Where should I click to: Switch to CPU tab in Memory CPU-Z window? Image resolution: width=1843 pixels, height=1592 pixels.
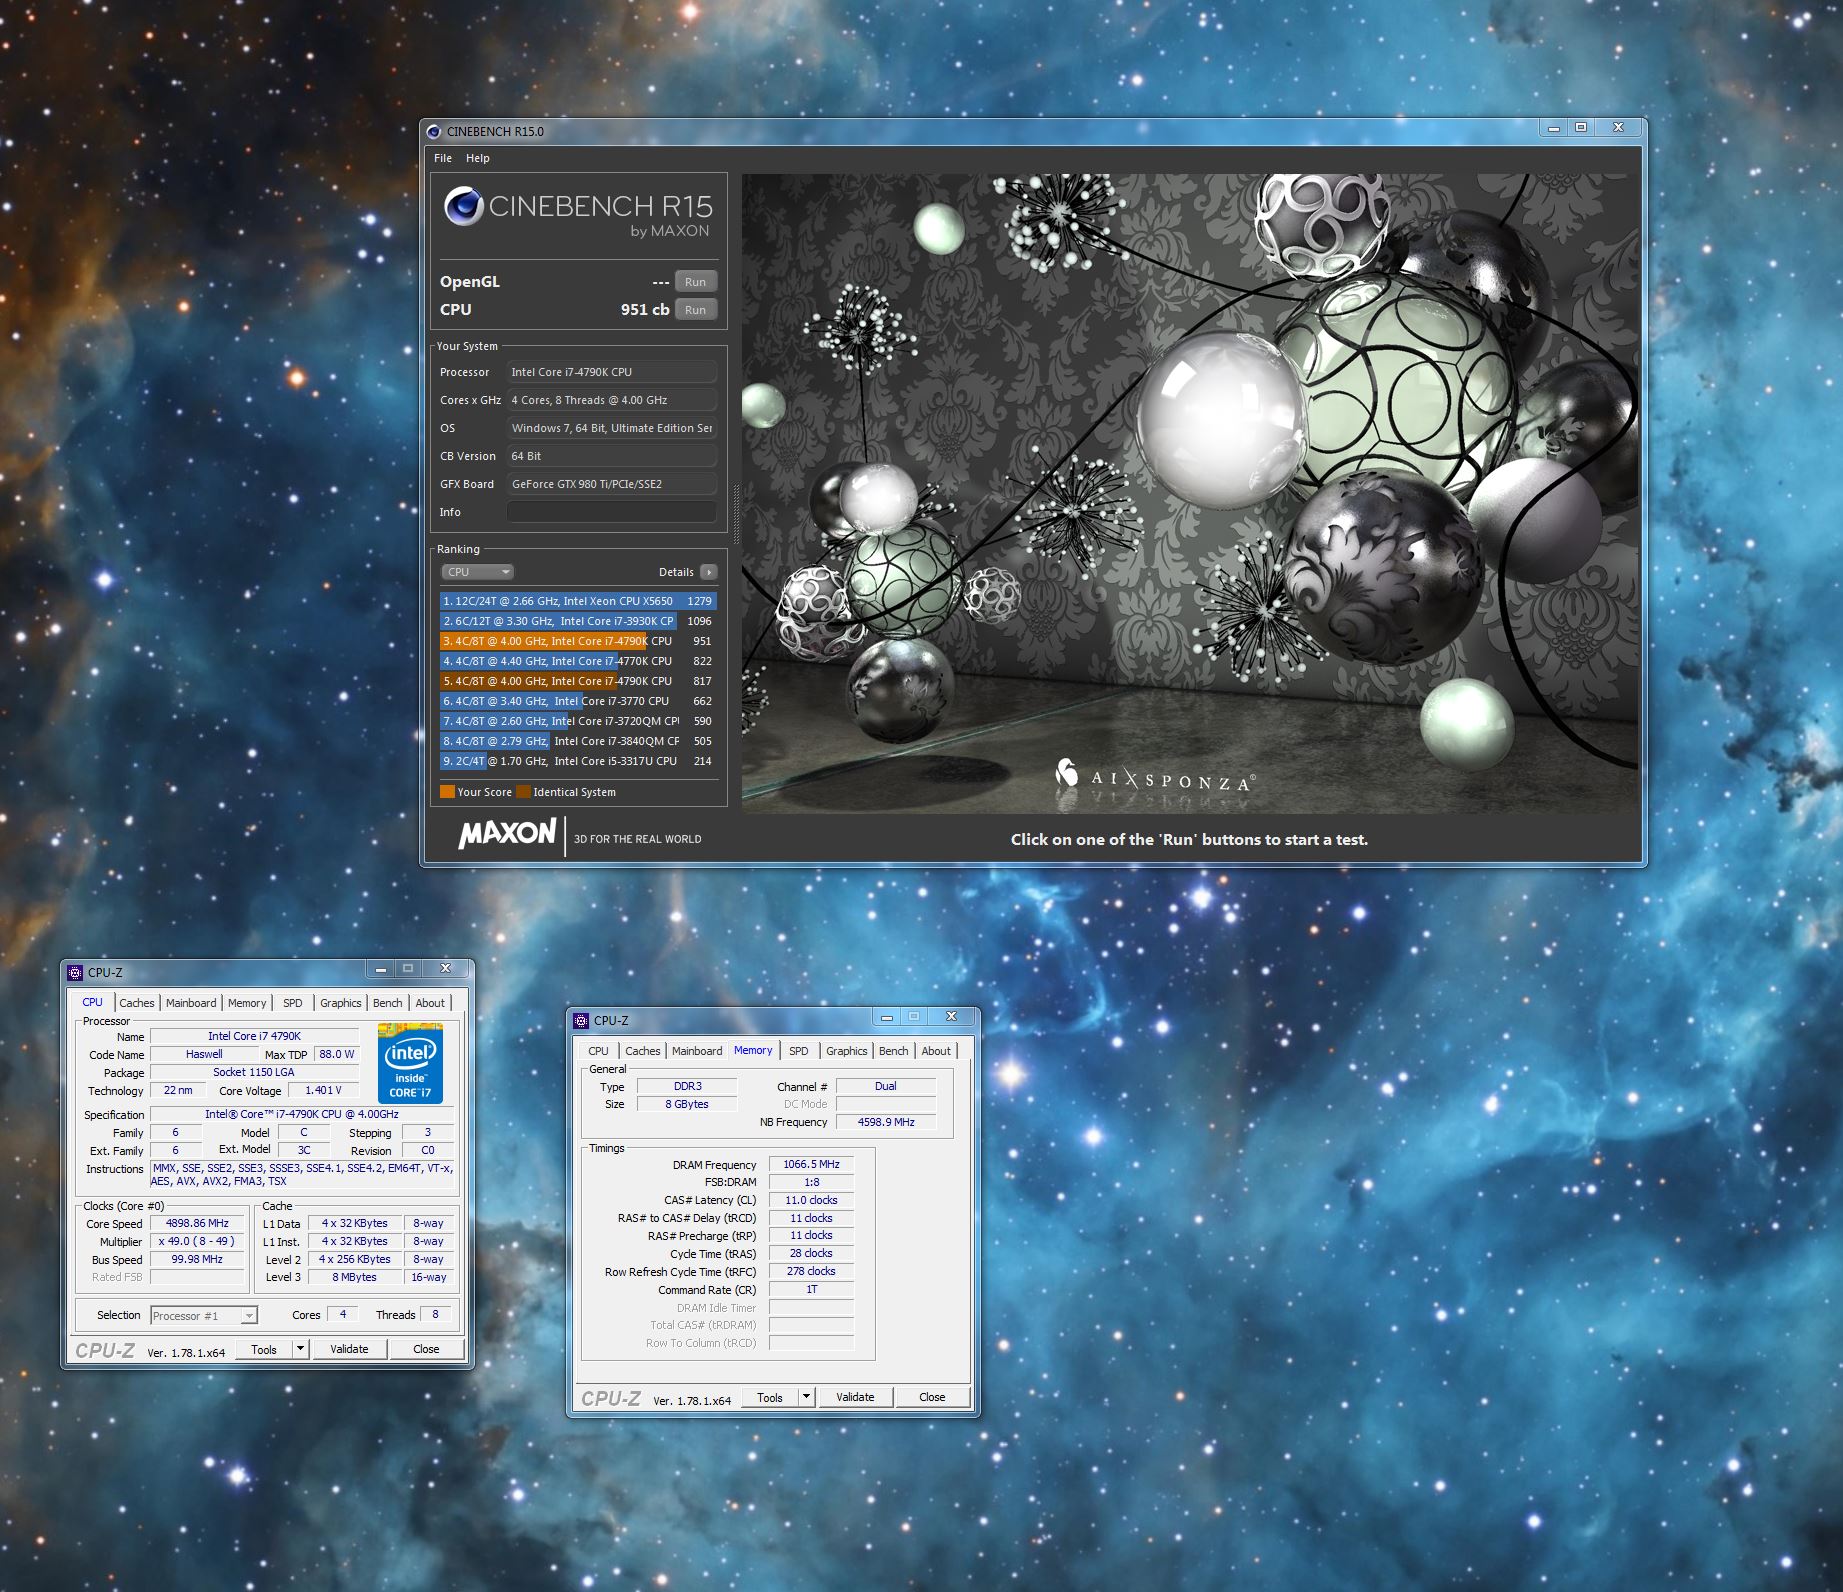pyautogui.click(x=598, y=1051)
